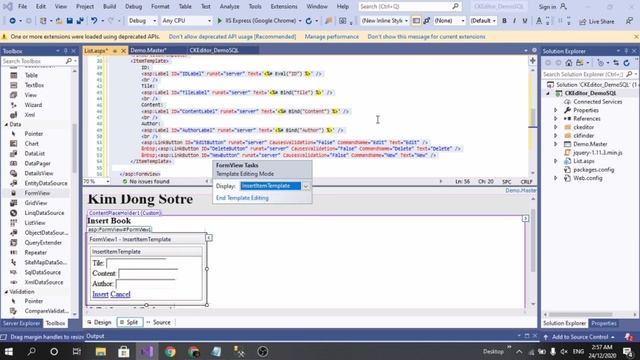Screen dimensions: 640x360
Task: Collapse the Data toolbox group
Action: coord(6,124)
